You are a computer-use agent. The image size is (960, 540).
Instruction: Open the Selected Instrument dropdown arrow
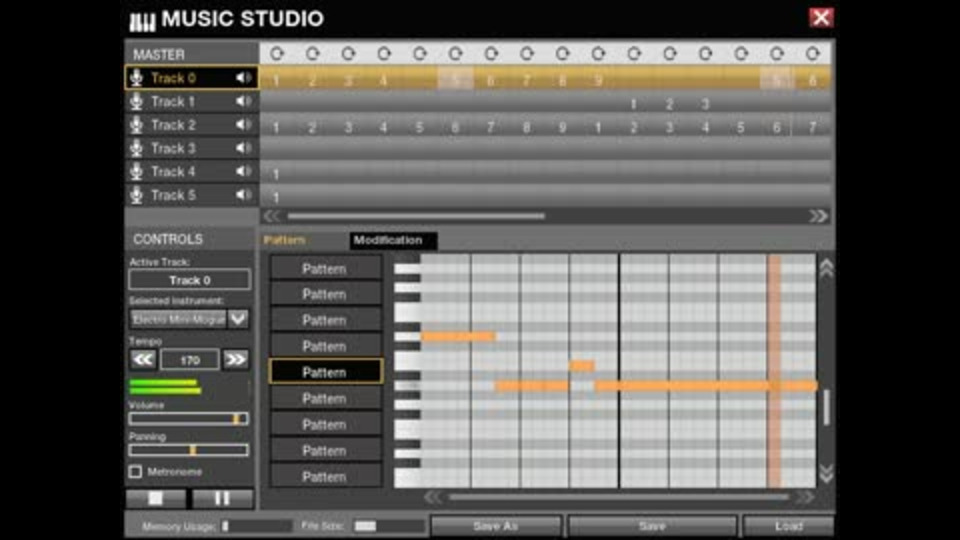tap(238, 319)
